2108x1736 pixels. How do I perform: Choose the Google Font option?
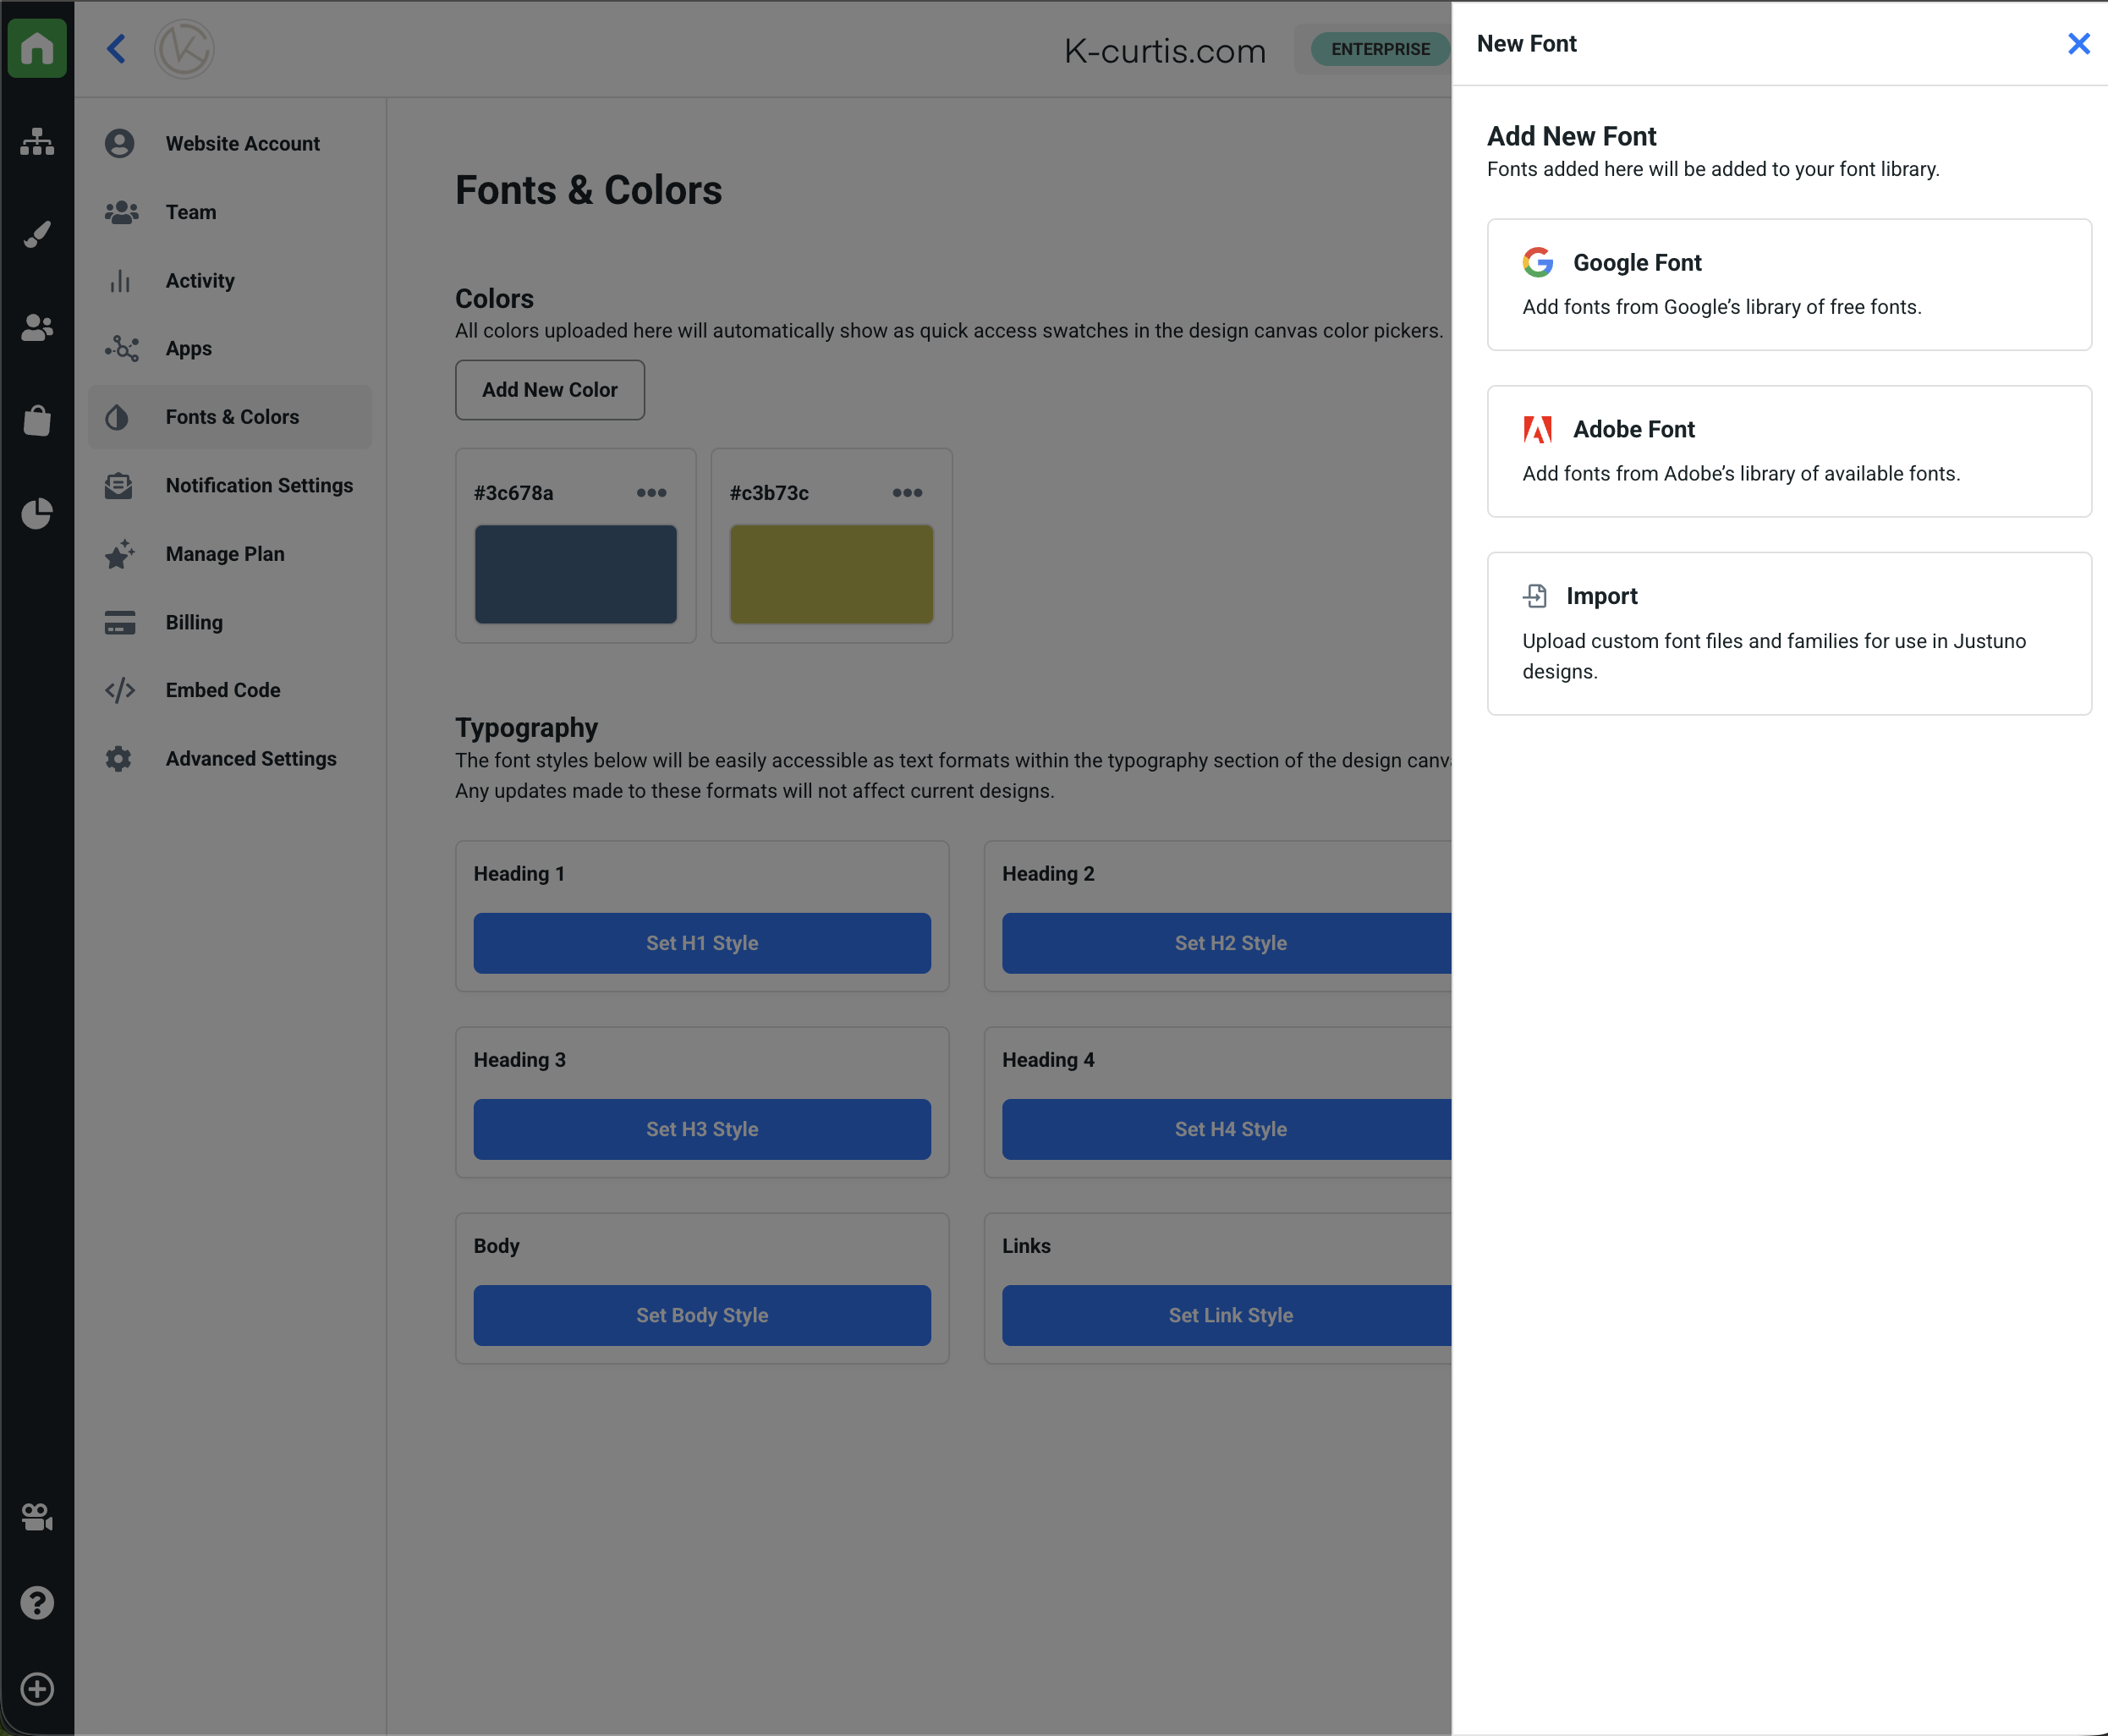tap(1789, 284)
